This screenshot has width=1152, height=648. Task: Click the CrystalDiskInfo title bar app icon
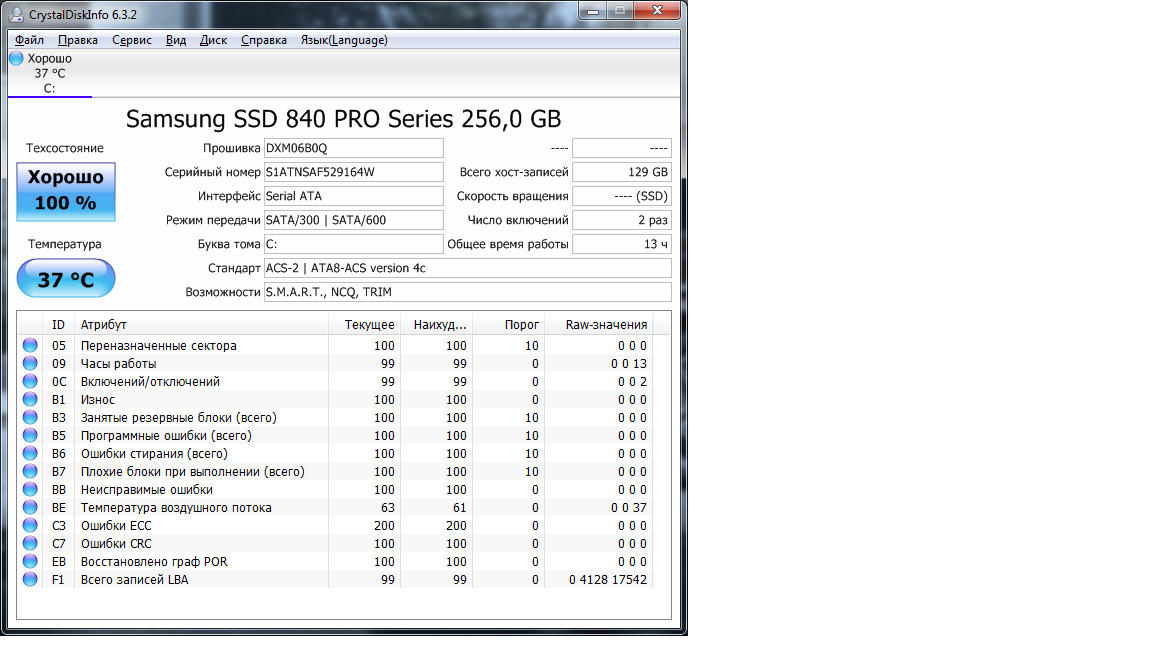point(16,14)
